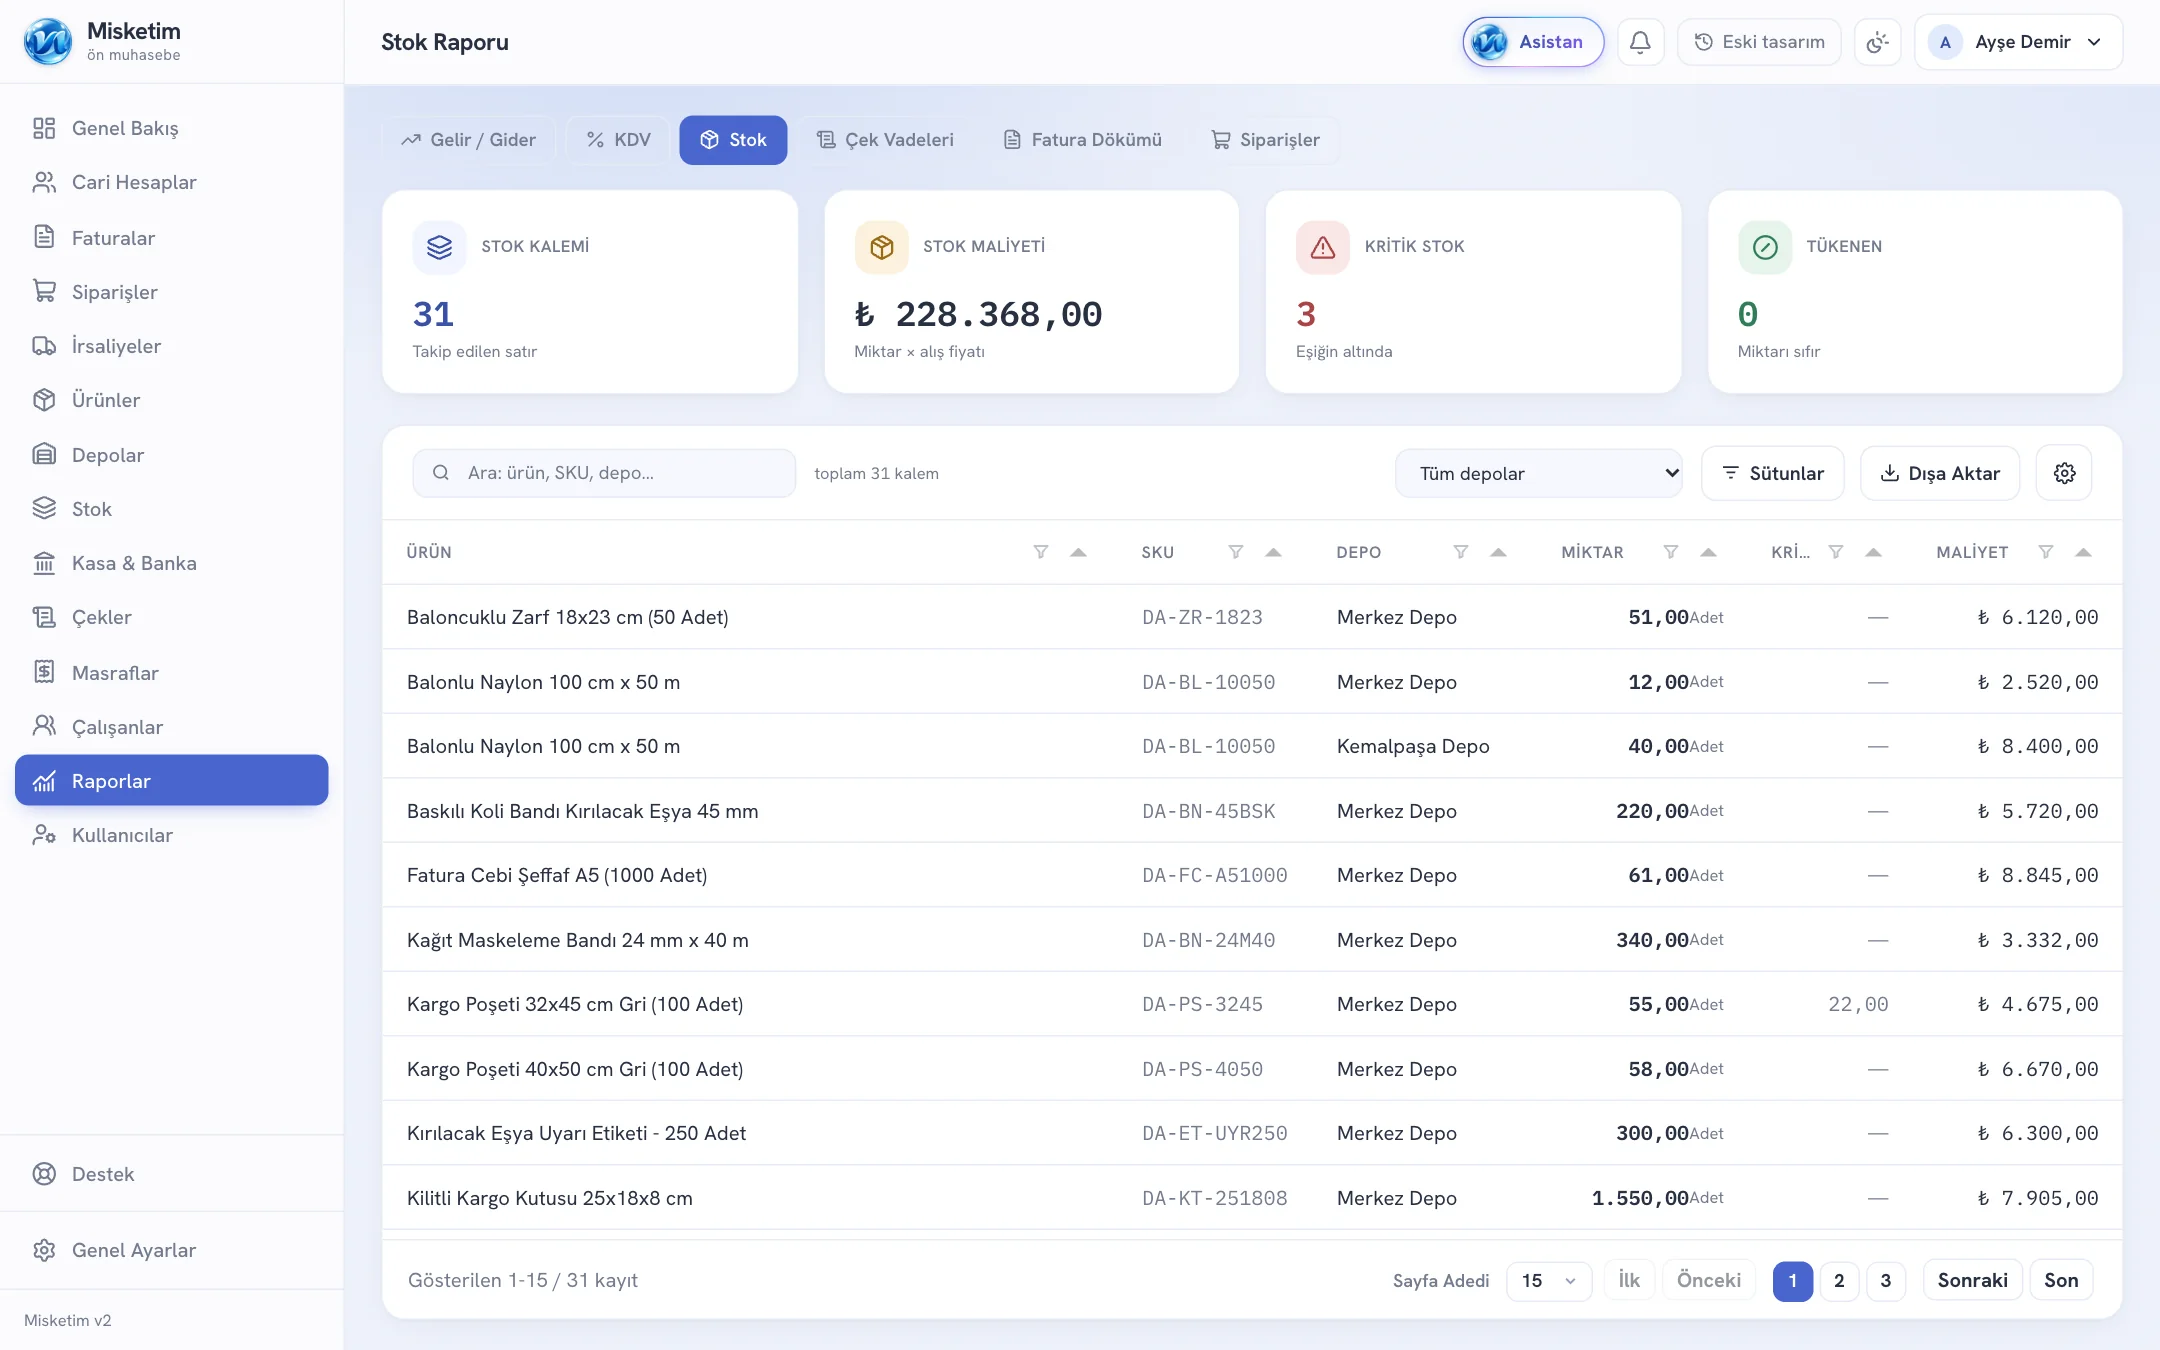The width and height of the screenshot is (2160, 1350).
Task: Click the KRİ... column filter icon
Action: tap(1836, 552)
